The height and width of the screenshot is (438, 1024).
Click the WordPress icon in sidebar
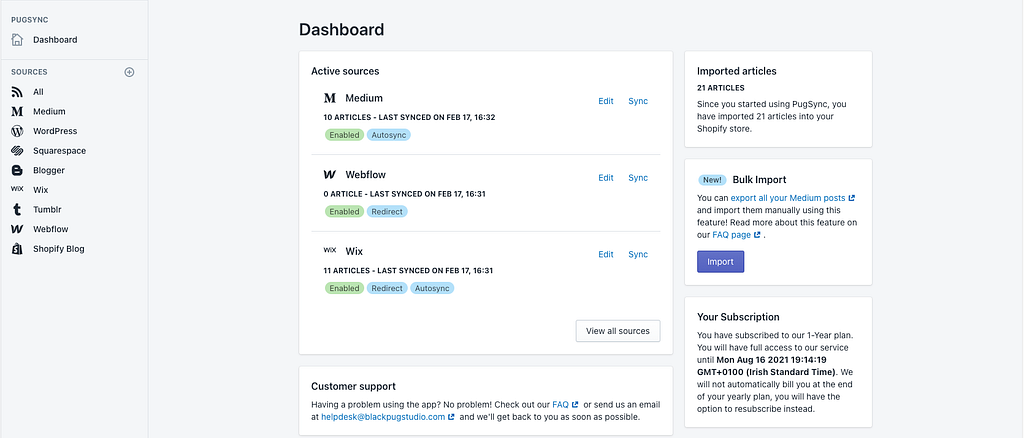(17, 131)
